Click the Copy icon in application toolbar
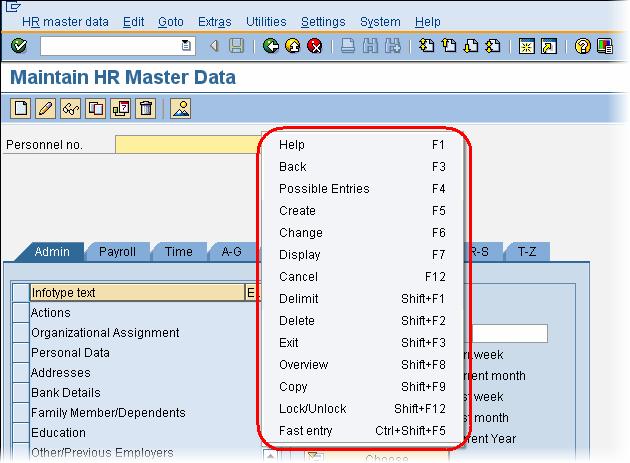This screenshot has width=630, height=463. (x=96, y=108)
